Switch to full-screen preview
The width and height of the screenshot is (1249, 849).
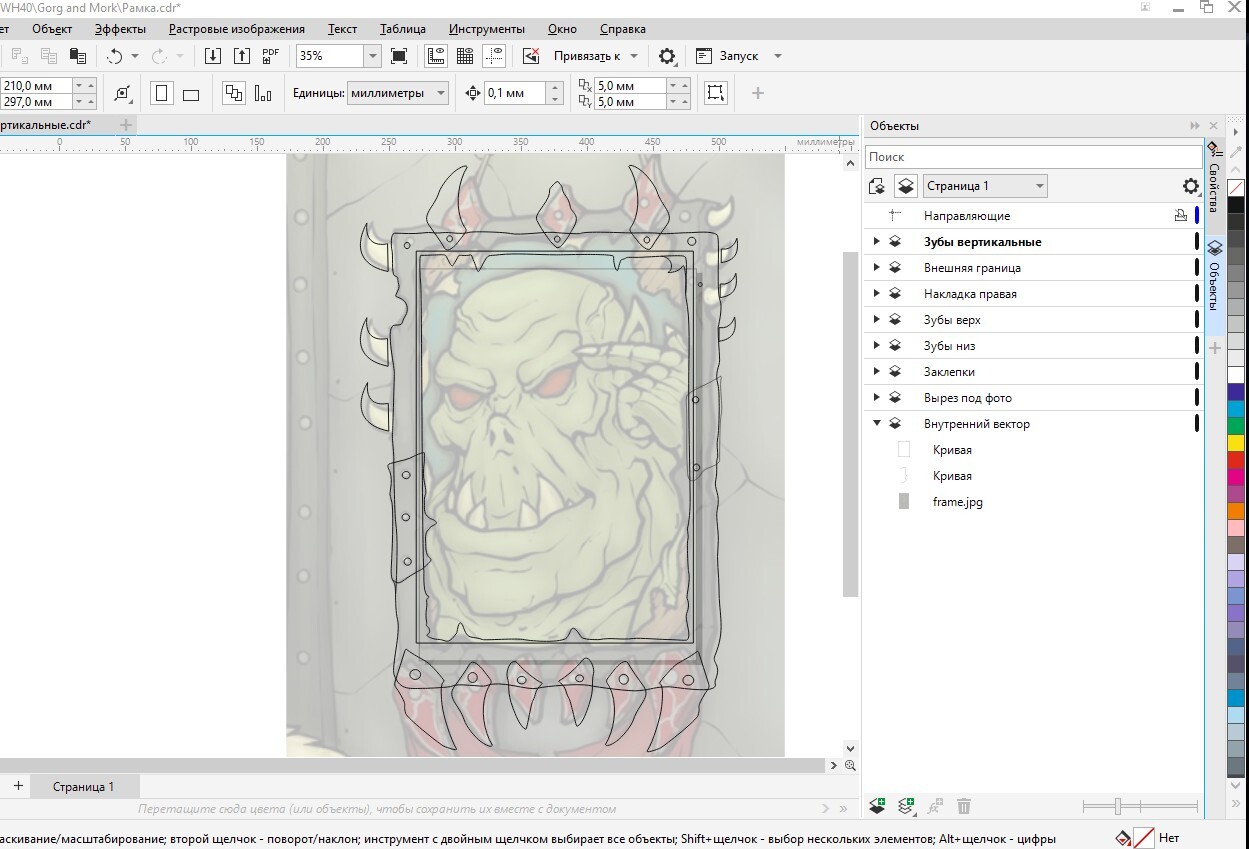click(399, 56)
